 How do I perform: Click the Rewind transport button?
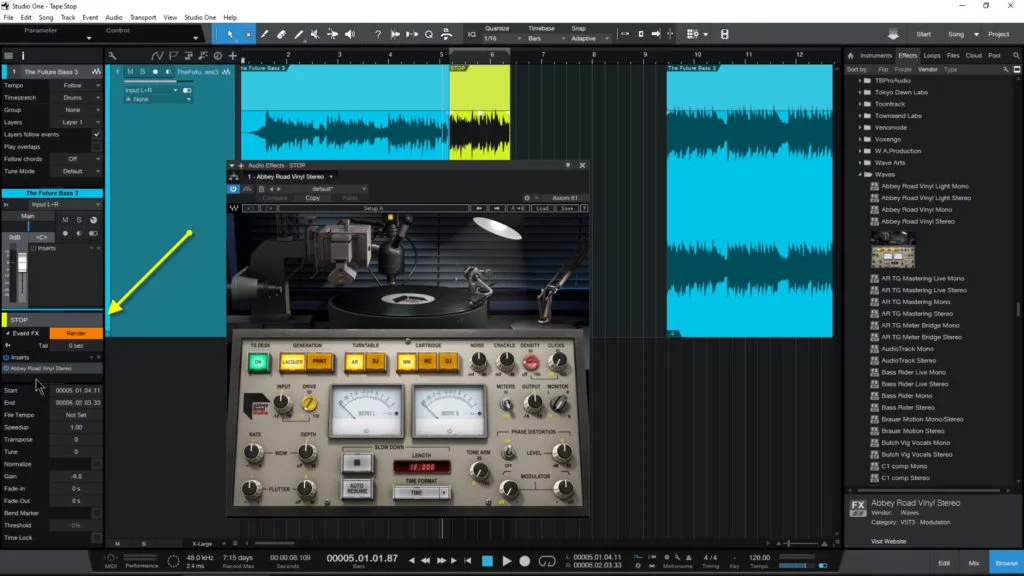(425, 560)
